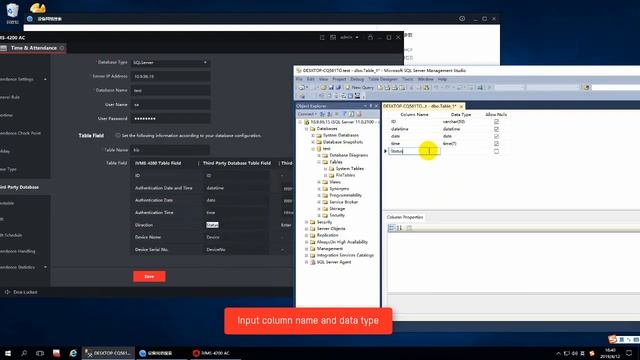Open taskbar Search icon
Image resolution: width=640 pixels, height=360 pixels.
[x=24, y=353]
